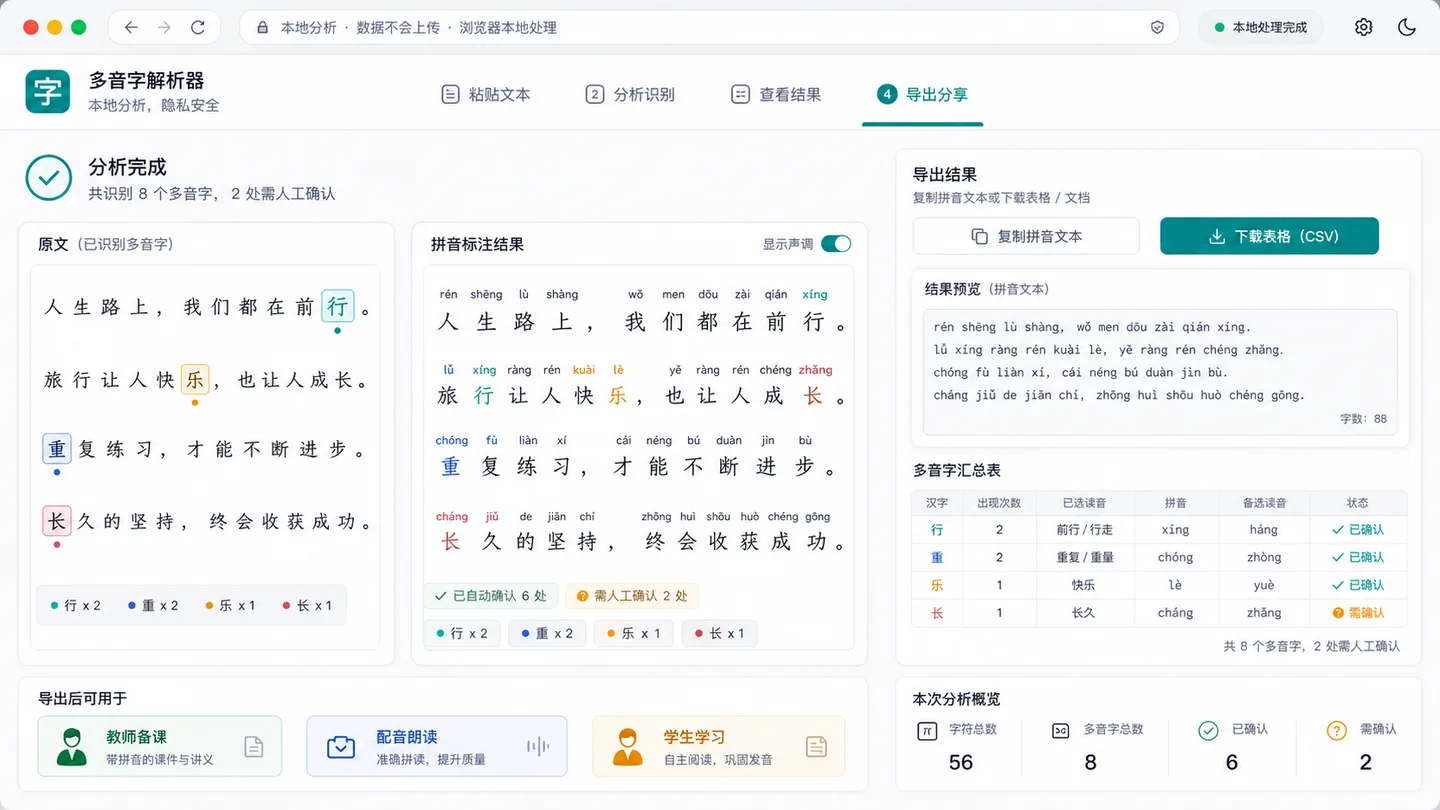
Task: Click the 长 x 1 chip under pinyin results
Action: coord(720,633)
